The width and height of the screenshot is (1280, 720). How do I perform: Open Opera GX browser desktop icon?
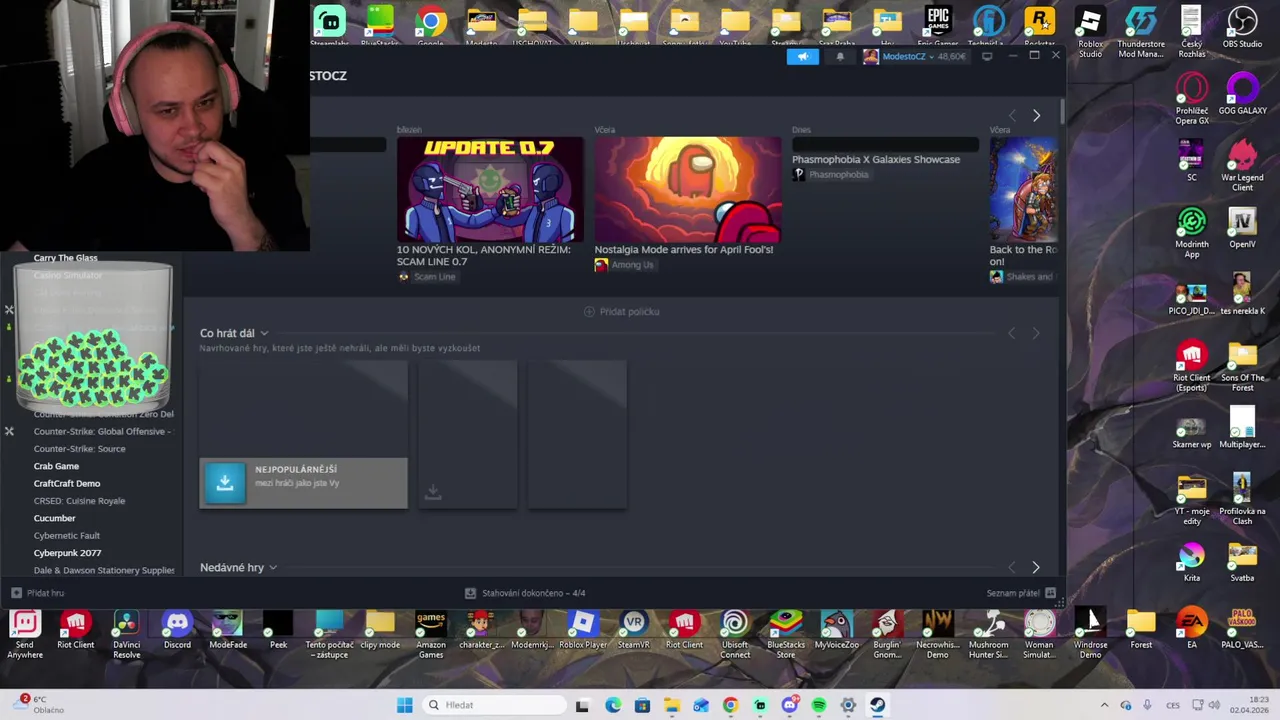[x=1191, y=97]
